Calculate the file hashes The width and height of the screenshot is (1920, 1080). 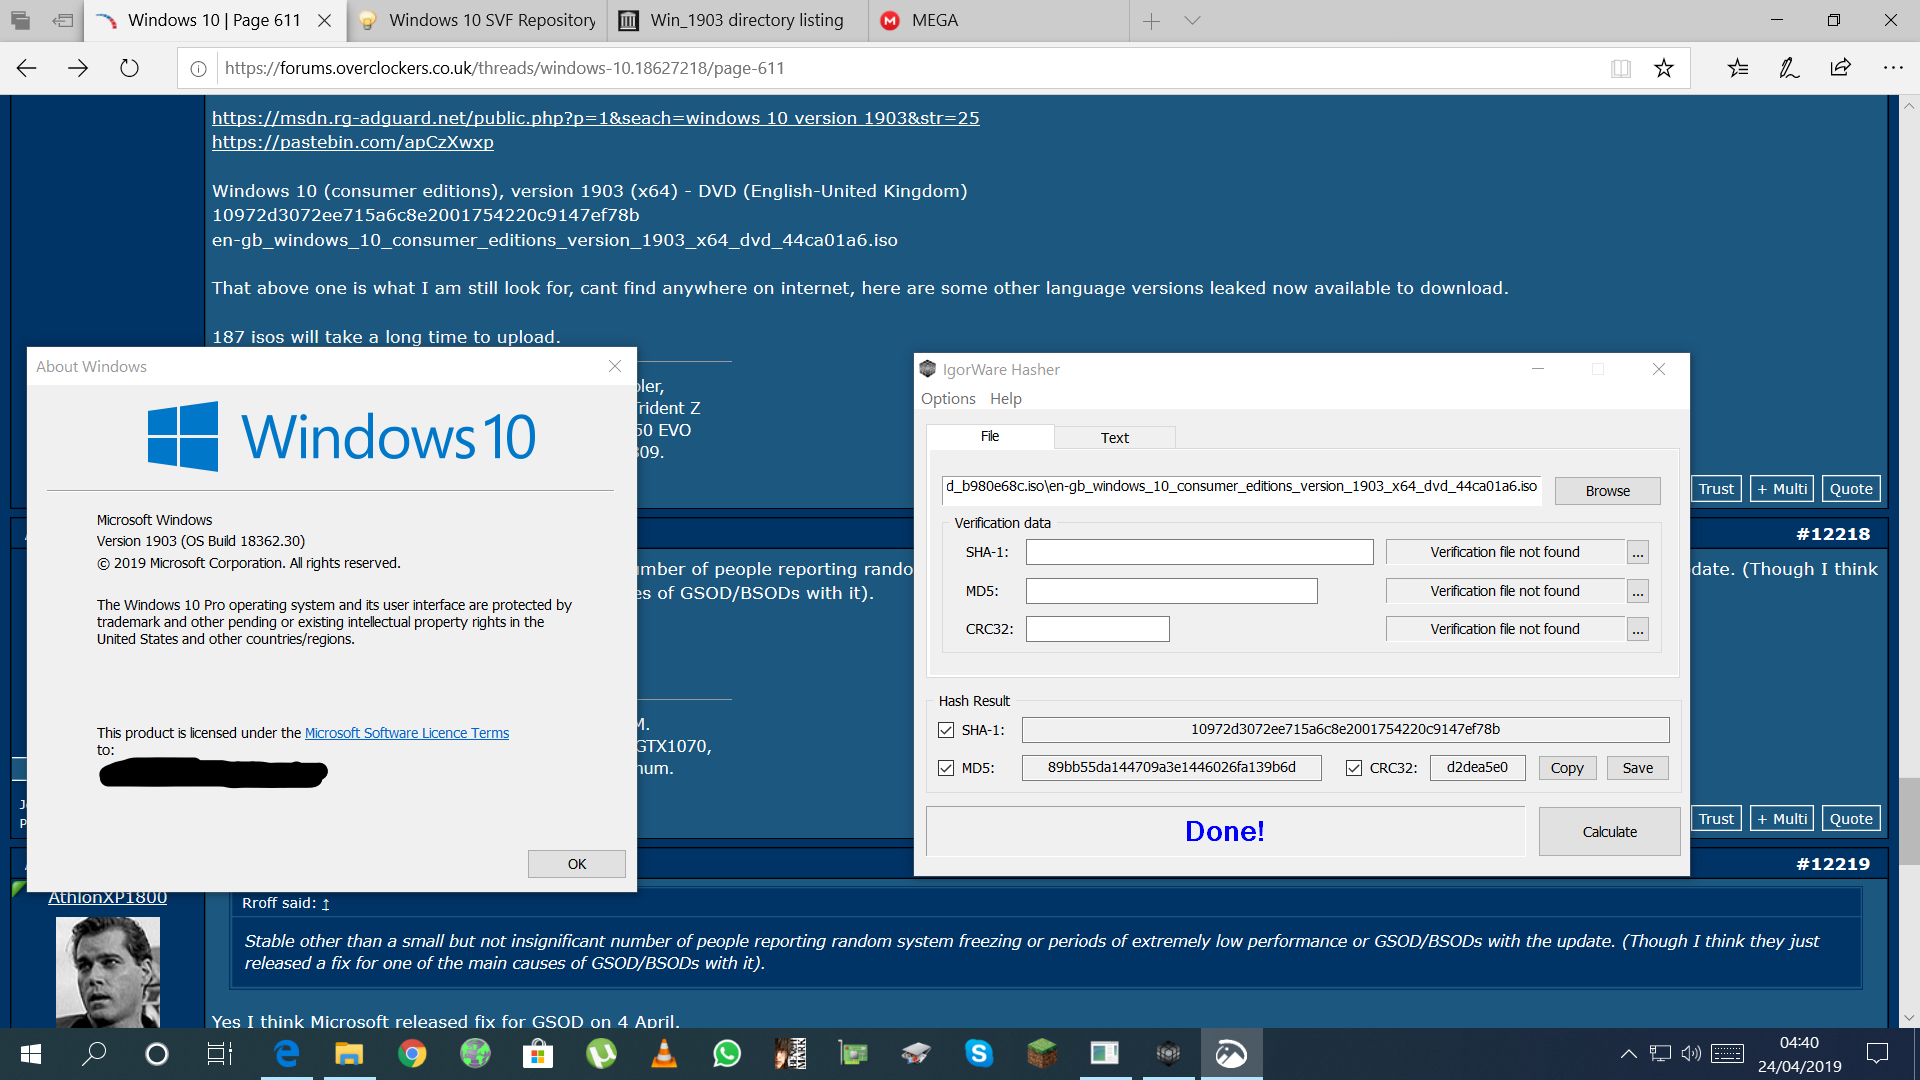click(1609, 832)
